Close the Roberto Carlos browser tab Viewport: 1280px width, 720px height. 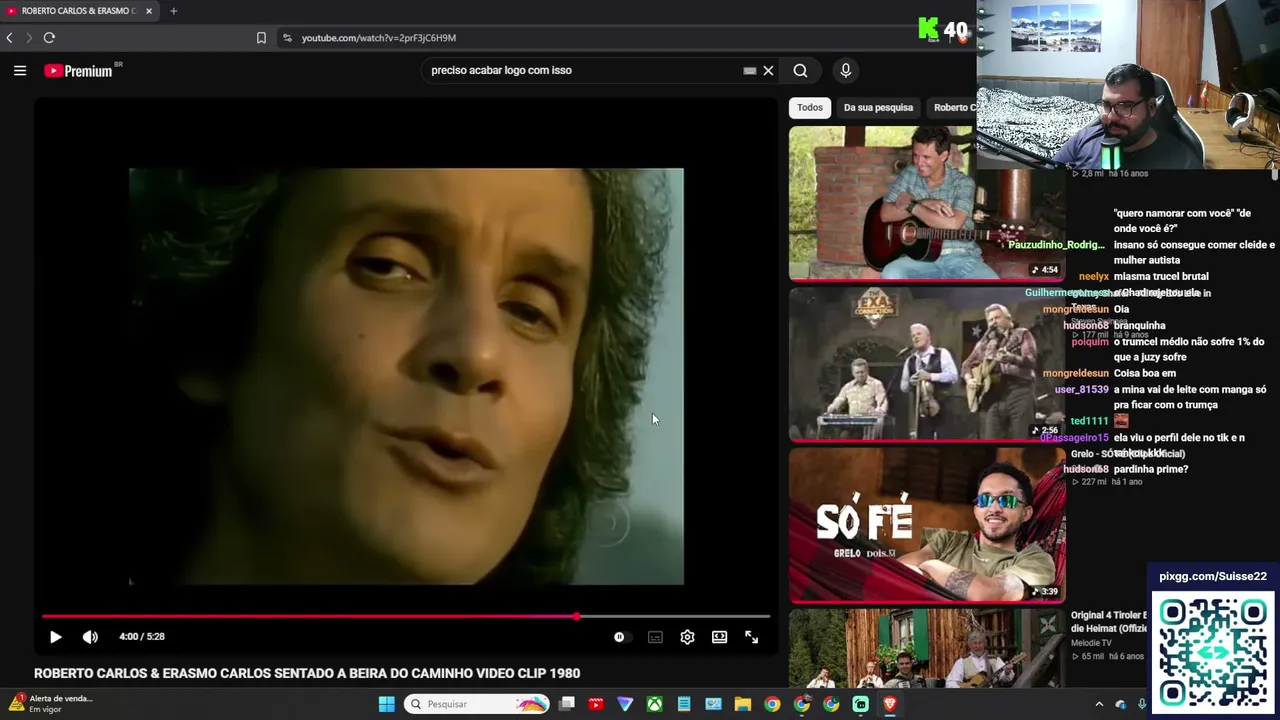149,11
